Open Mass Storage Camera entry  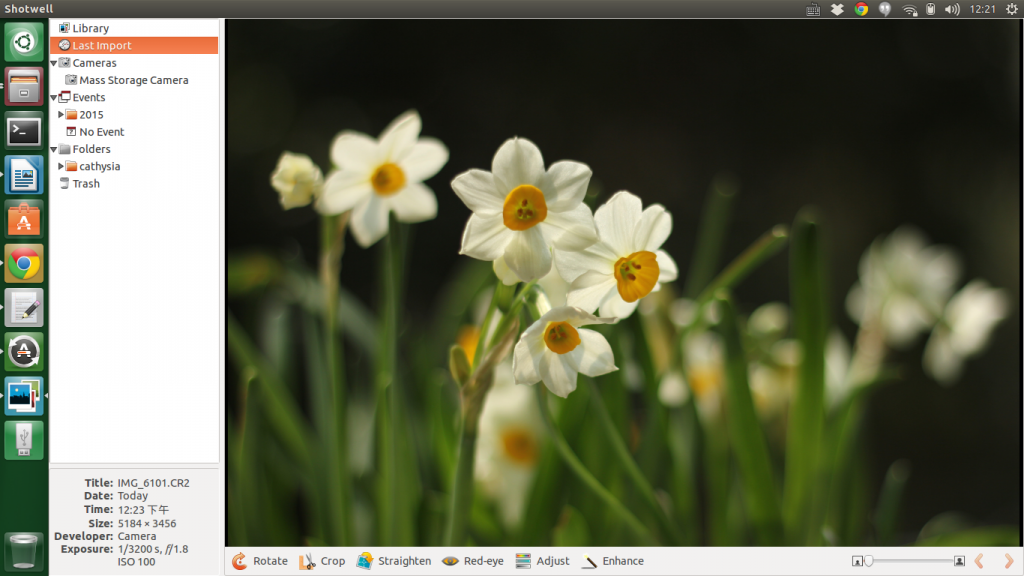tap(133, 80)
